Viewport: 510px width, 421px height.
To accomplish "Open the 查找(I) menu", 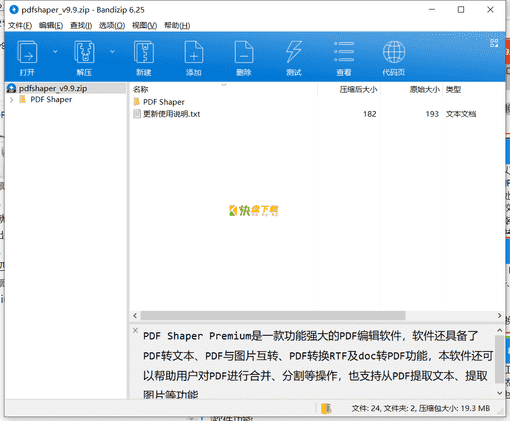I will (x=81, y=26).
